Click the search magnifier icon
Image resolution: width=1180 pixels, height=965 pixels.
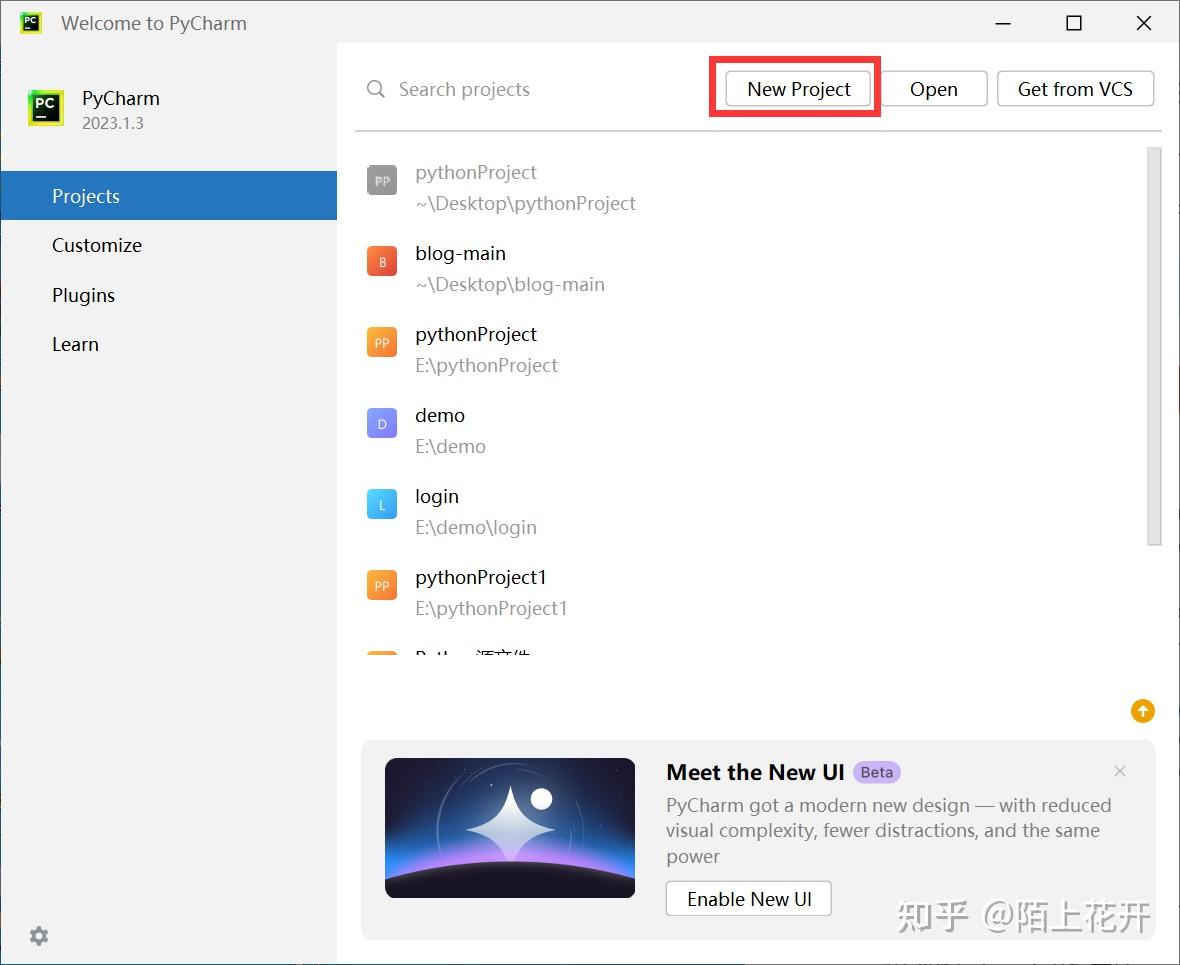click(x=375, y=89)
